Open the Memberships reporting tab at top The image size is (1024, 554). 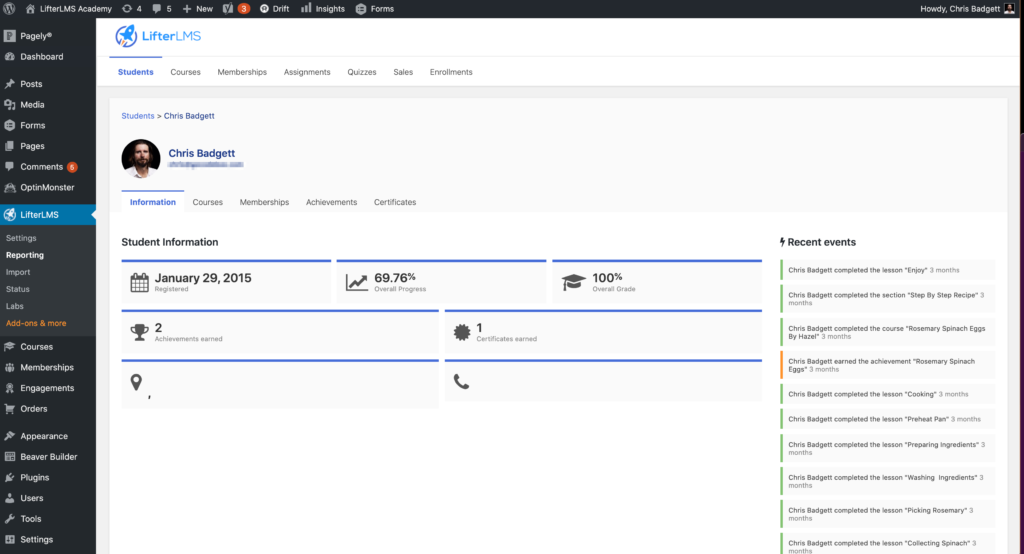point(242,72)
